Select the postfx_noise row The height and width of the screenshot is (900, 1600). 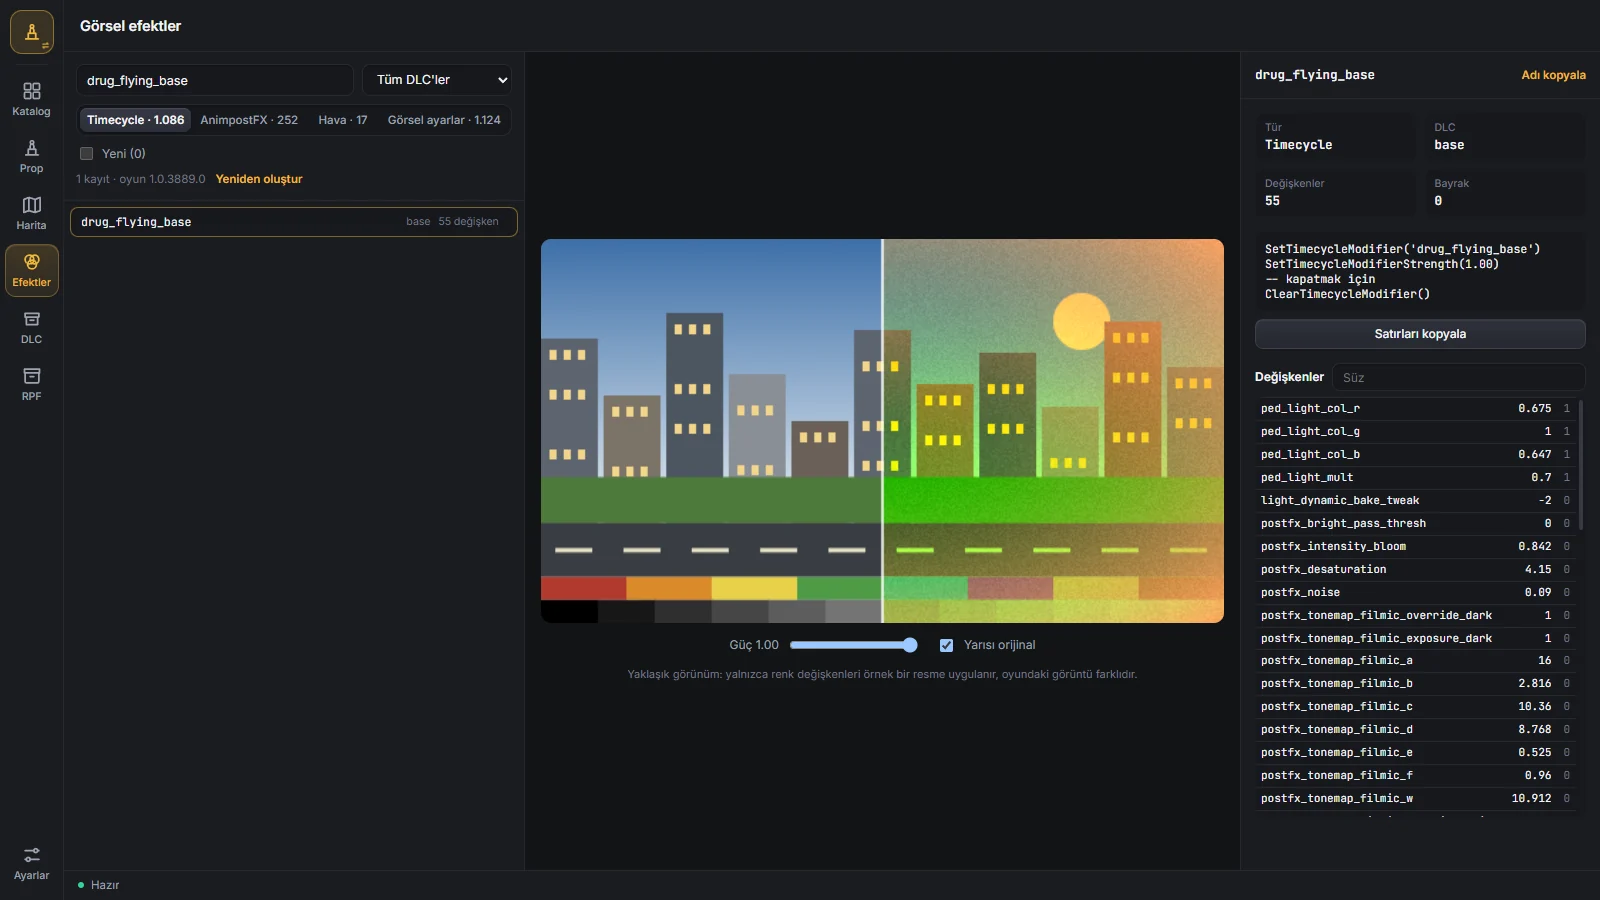1415,592
